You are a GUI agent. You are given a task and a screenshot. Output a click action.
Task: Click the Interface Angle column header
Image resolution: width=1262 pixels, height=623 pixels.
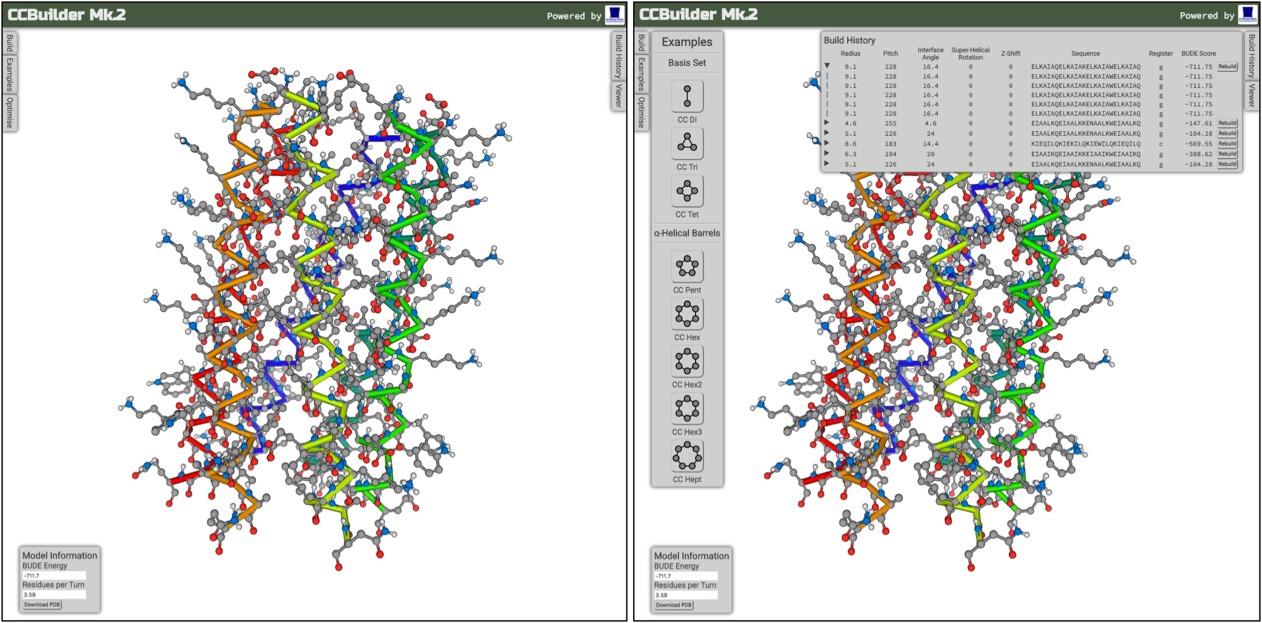coord(930,53)
